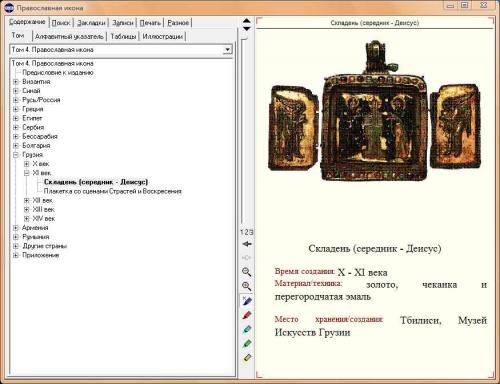Expand the Другие страны tree node
Image resolution: width=500 pixels, height=384 pixels.
(x=16, y=246)
